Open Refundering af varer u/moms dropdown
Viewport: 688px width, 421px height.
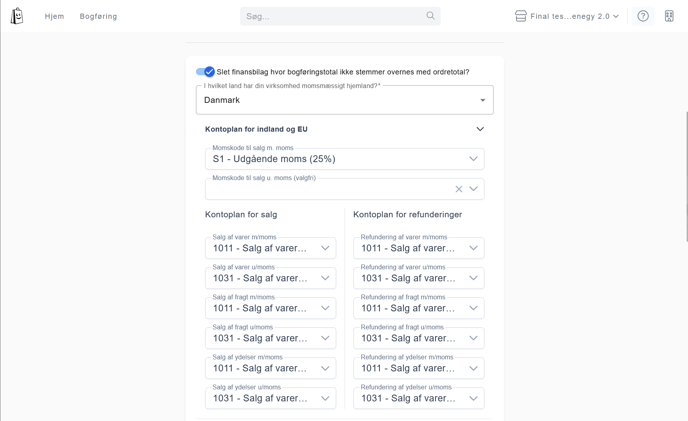click(419, 278)
